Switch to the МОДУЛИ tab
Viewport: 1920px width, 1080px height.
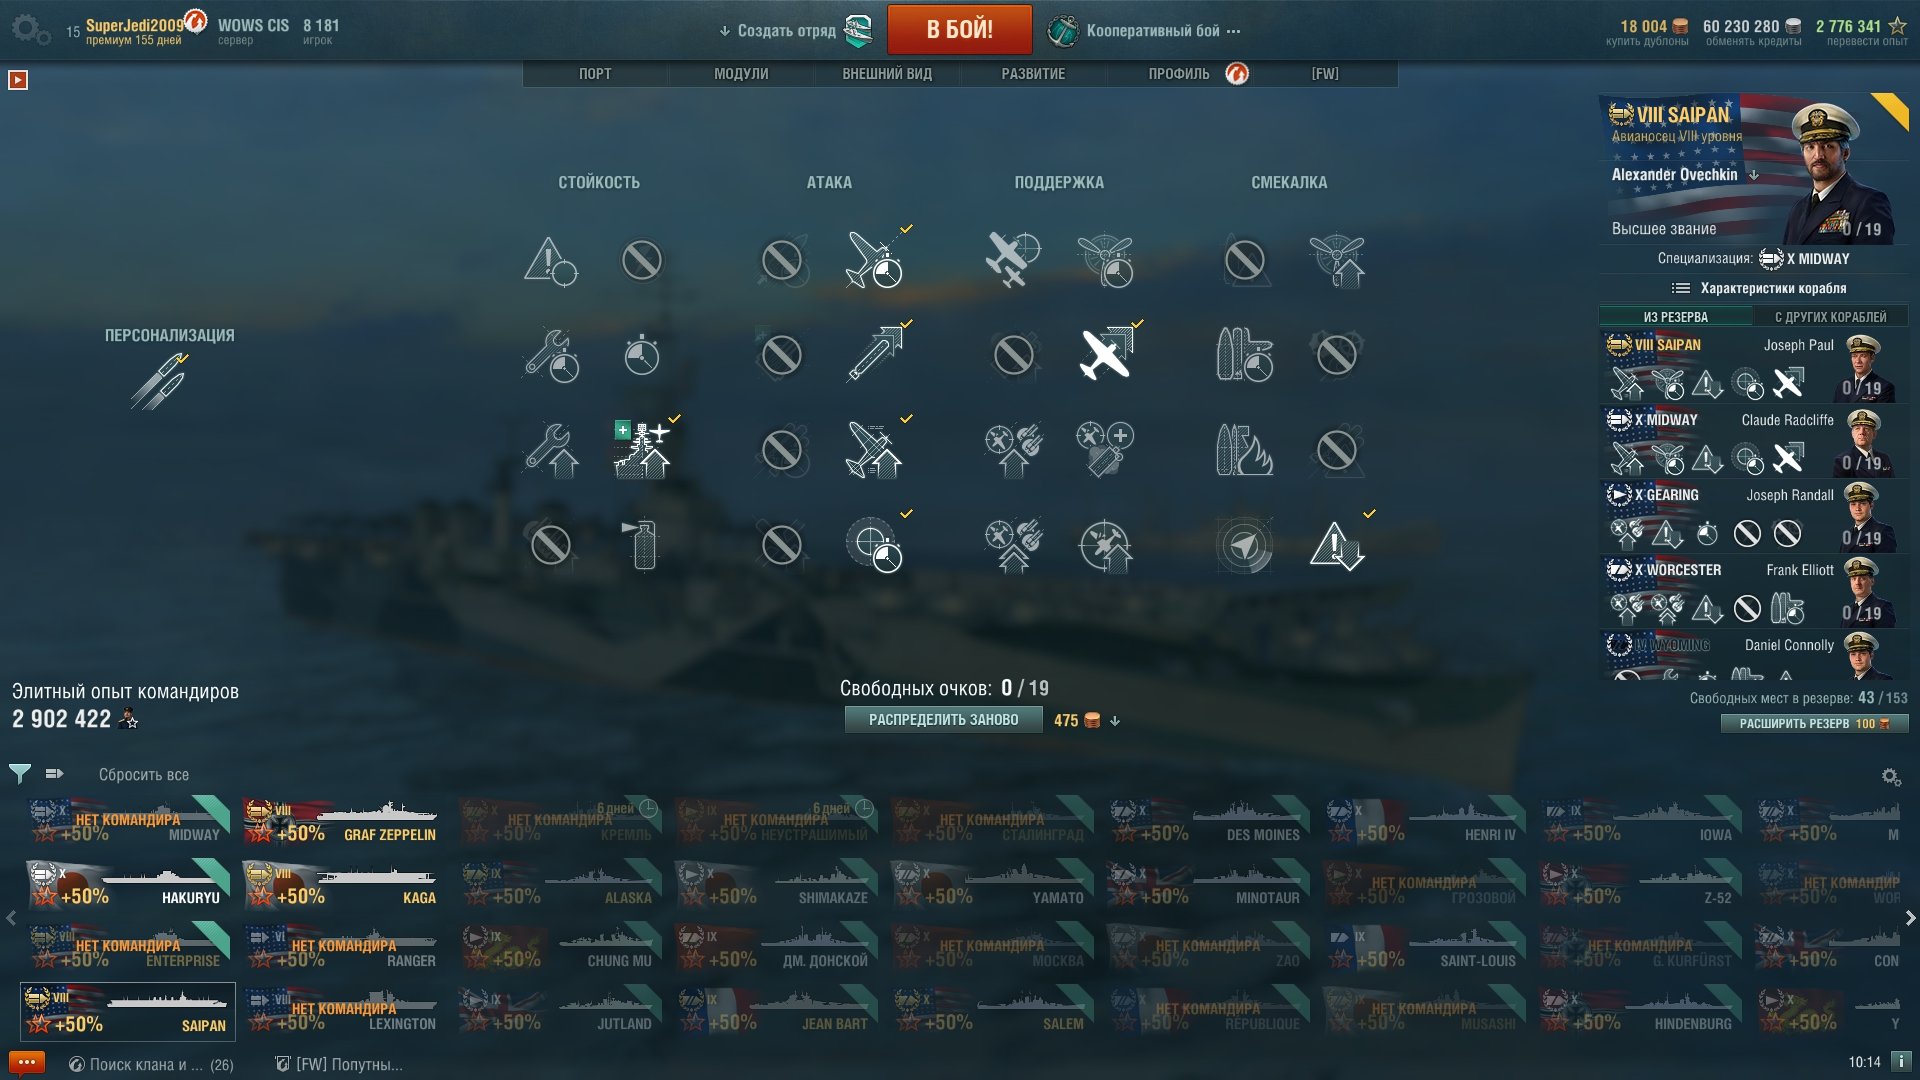point(741,73)
